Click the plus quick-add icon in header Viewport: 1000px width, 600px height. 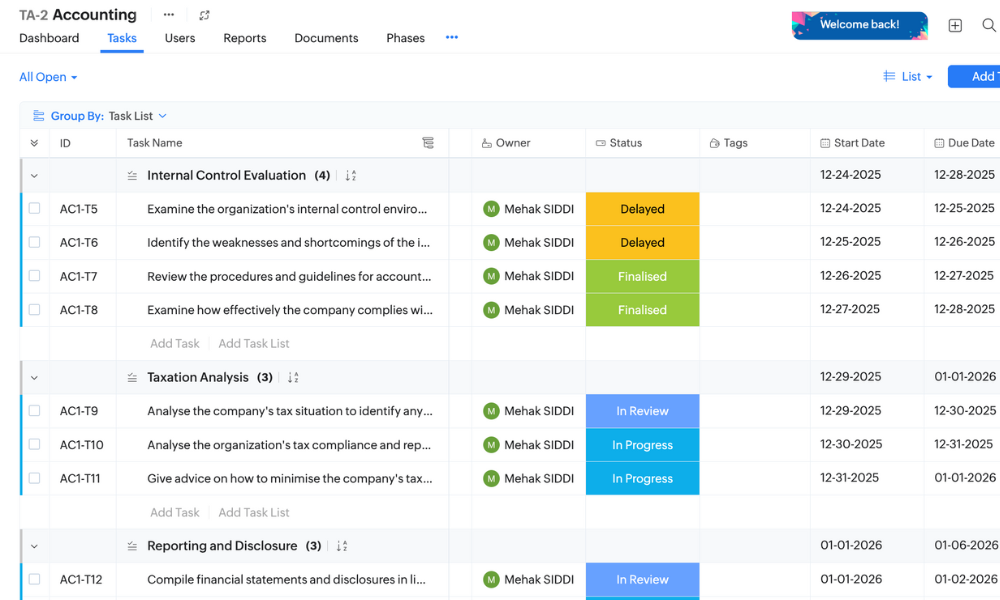pos(955,25)
